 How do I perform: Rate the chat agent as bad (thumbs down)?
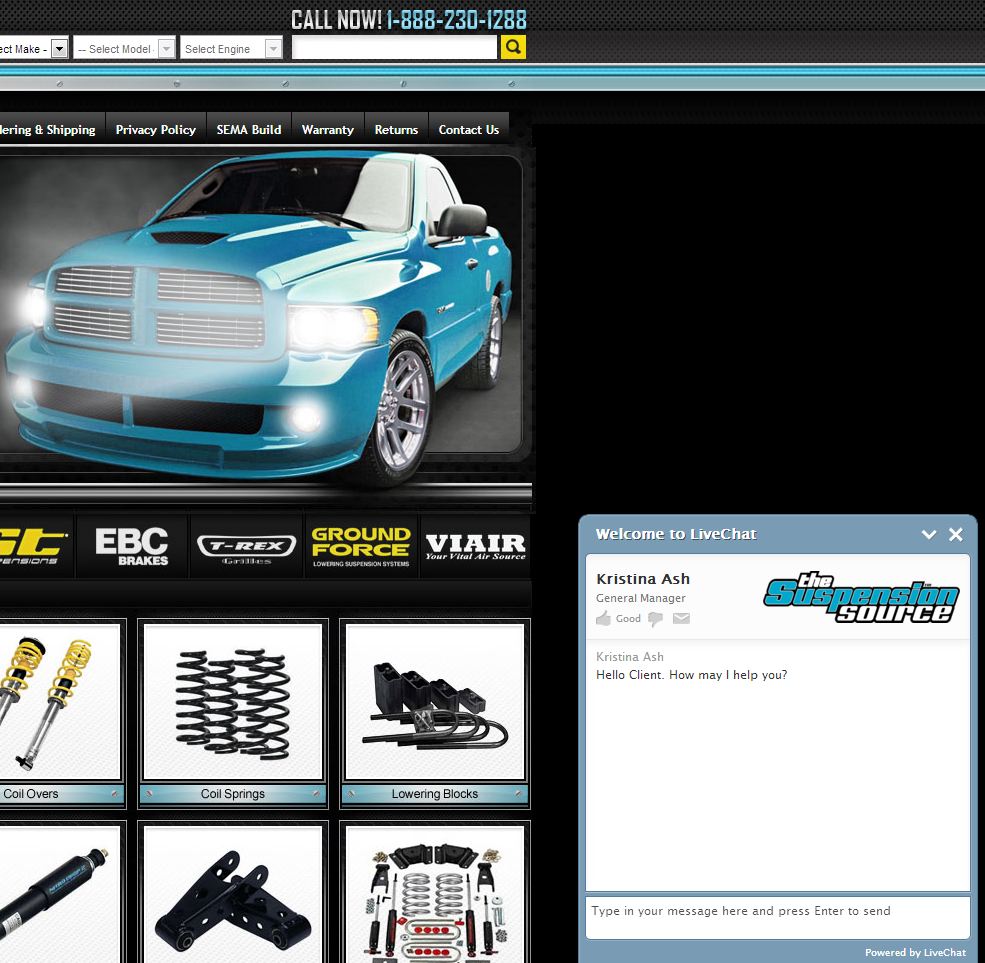655,619
